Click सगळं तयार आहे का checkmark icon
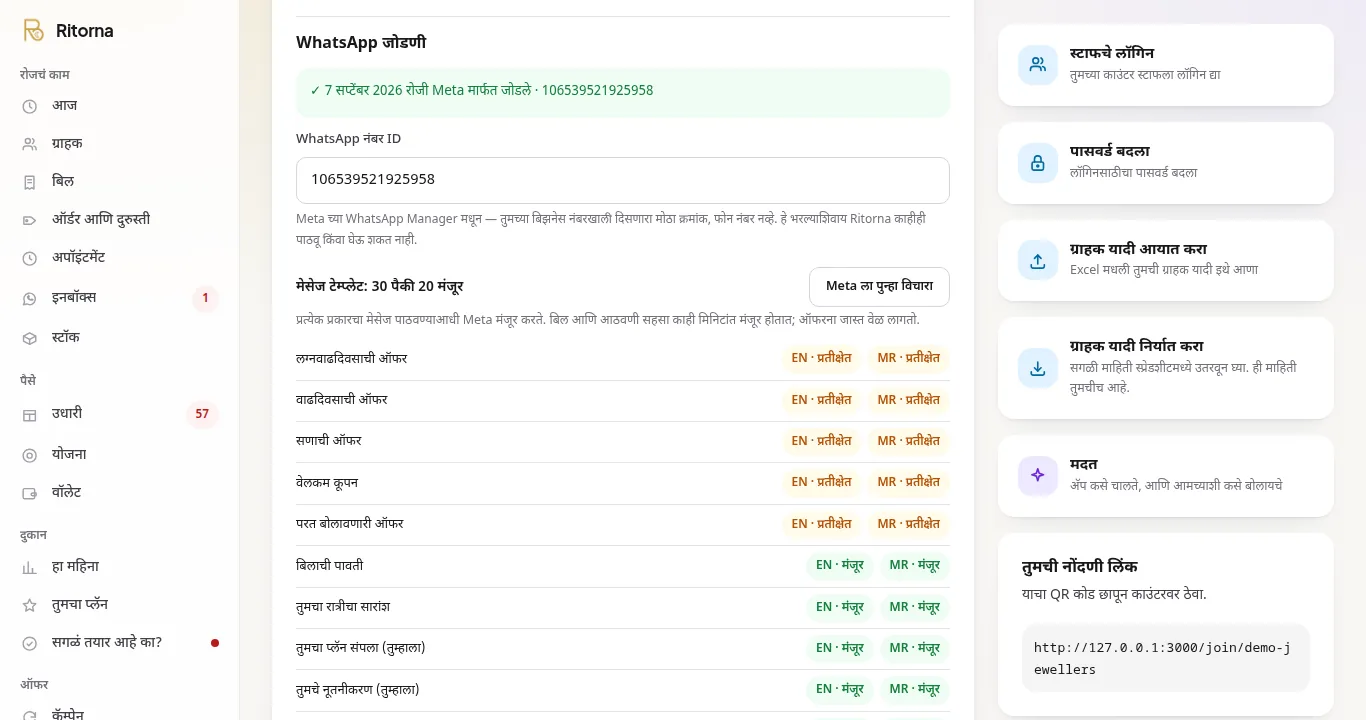Viewport: 1366px width, 720px height. pos(30,643)
